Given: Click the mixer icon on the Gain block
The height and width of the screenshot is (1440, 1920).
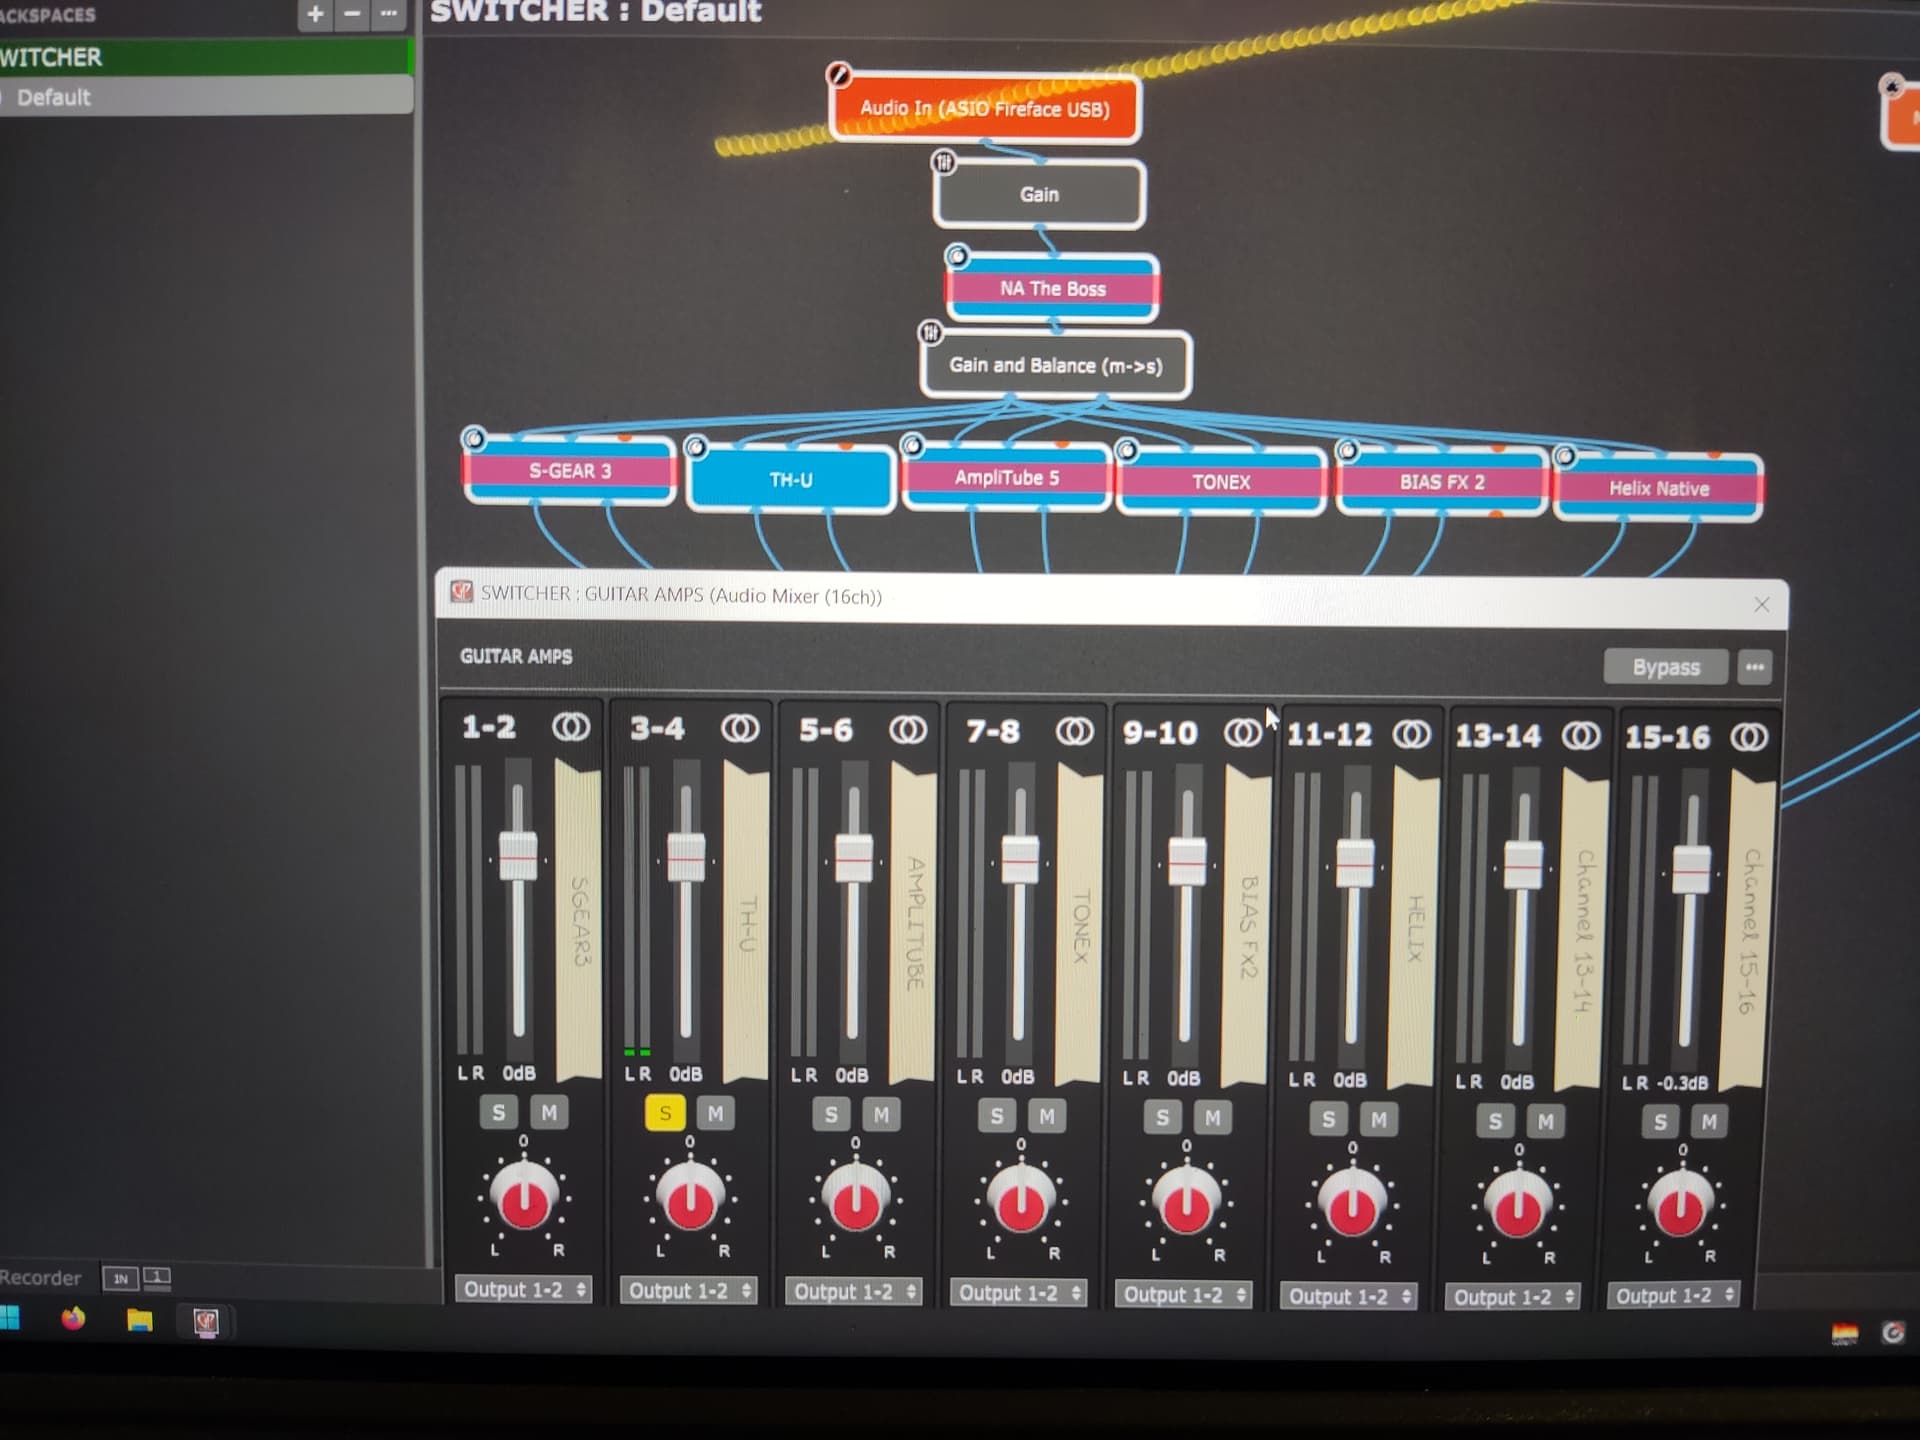Looking at the screenshot, I should pyautogui.click(x=943, y=162).
